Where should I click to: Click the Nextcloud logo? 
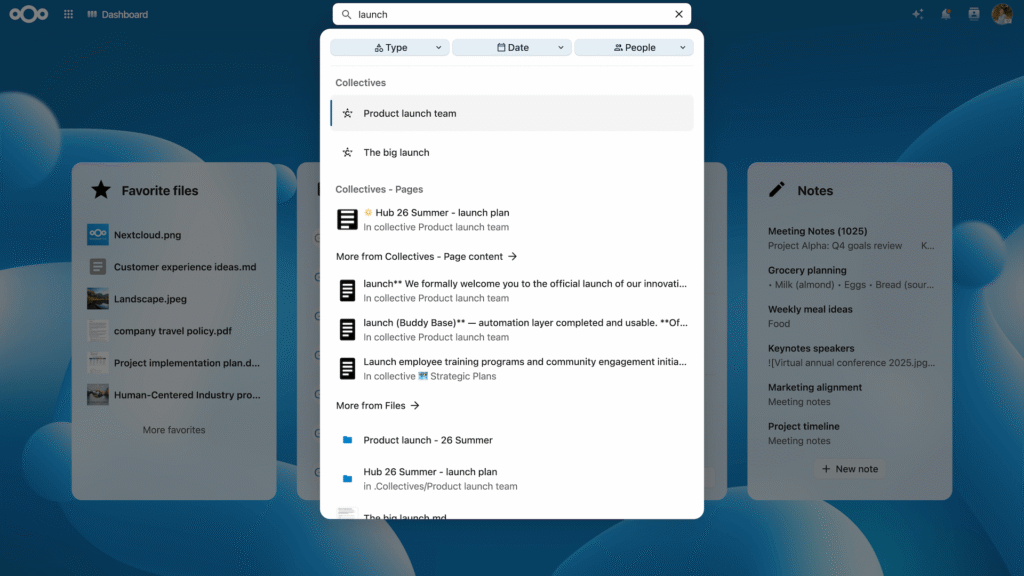(29, 14)
